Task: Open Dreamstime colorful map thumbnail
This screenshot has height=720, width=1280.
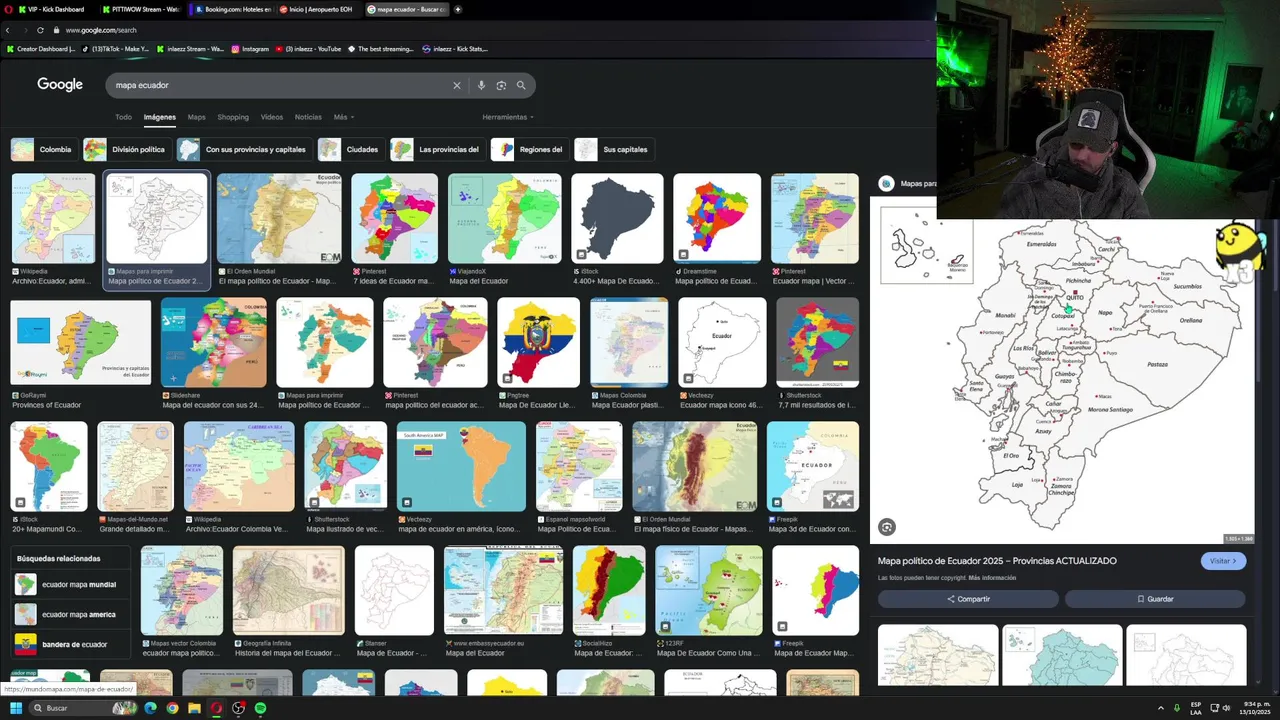Action: click(717, 218)
